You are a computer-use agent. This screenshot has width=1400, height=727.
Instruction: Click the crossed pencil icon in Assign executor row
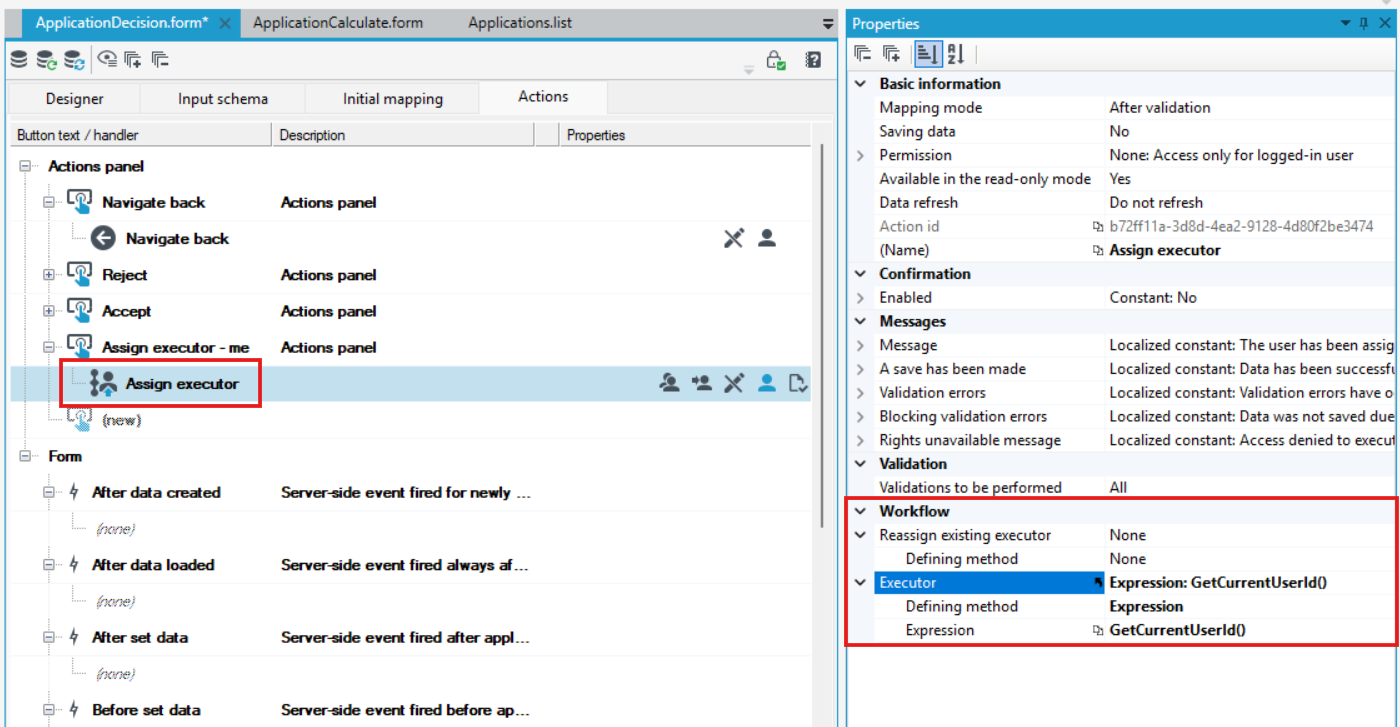[734, 383]
